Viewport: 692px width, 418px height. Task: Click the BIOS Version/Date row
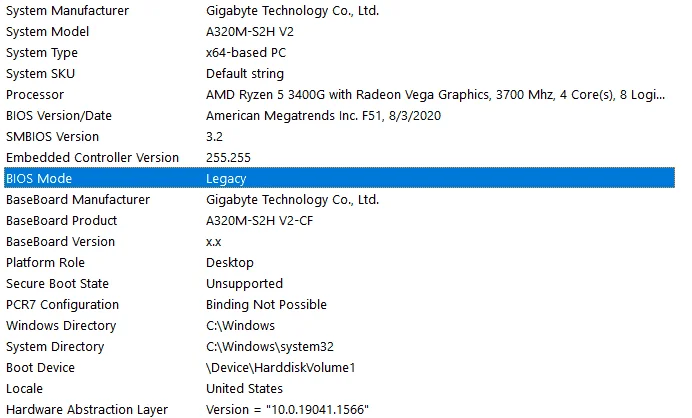click(339, 116)
